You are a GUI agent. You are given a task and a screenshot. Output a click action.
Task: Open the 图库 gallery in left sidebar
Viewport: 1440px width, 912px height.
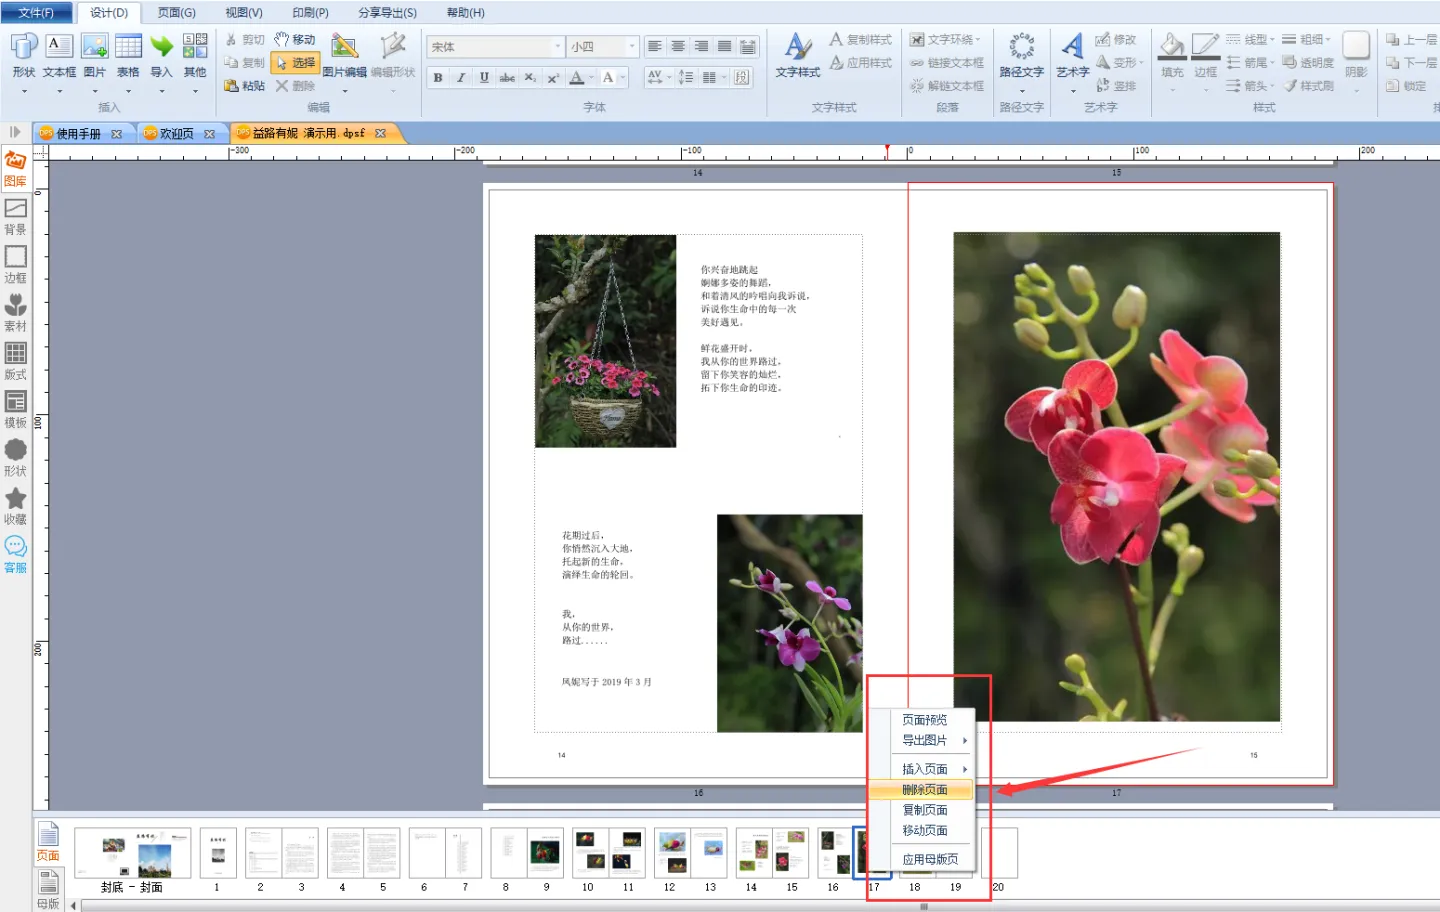(15, 168)
